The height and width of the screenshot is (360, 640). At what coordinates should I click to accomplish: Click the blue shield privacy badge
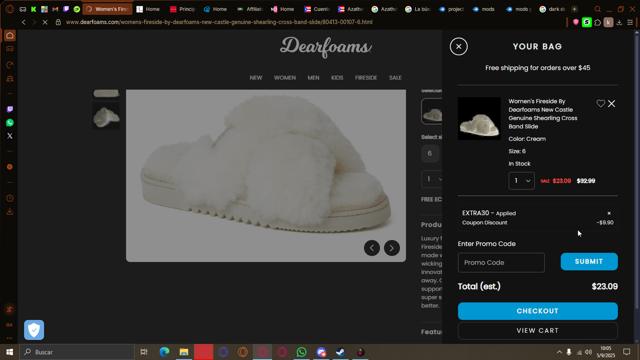click(34, 330)
